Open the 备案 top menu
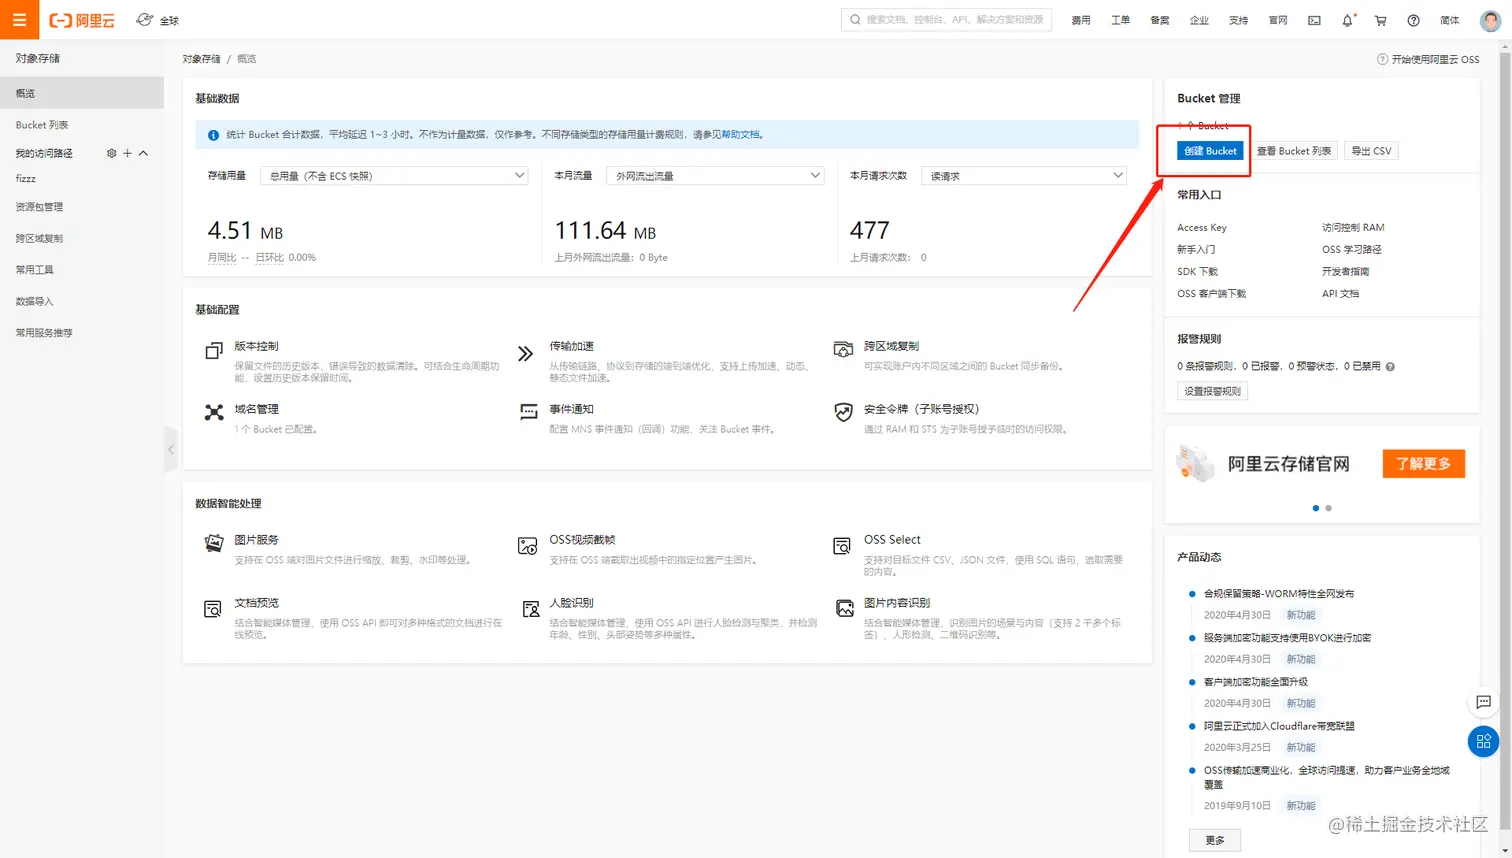This screenshot has height=858, width=1512. pyautogui.click(x=1160, y=20)
